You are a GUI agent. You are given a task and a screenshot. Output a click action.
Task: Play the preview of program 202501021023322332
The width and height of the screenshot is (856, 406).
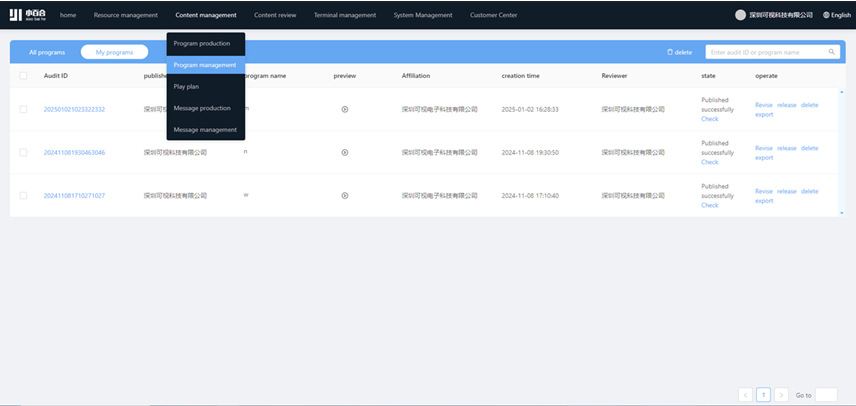point(345,109)
